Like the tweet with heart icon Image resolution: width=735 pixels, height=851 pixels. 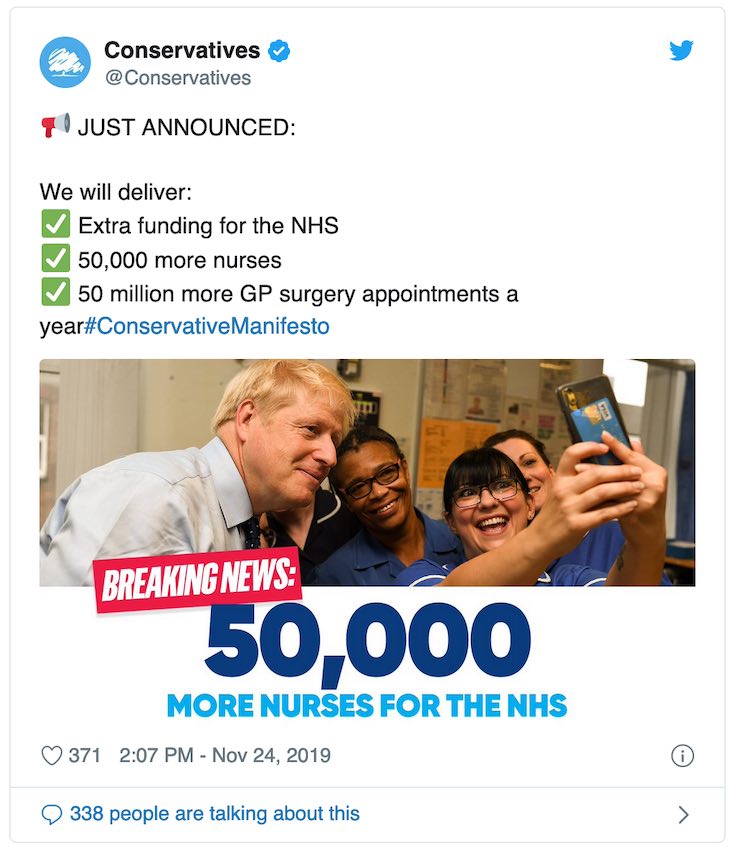click(x=52, y=756)
